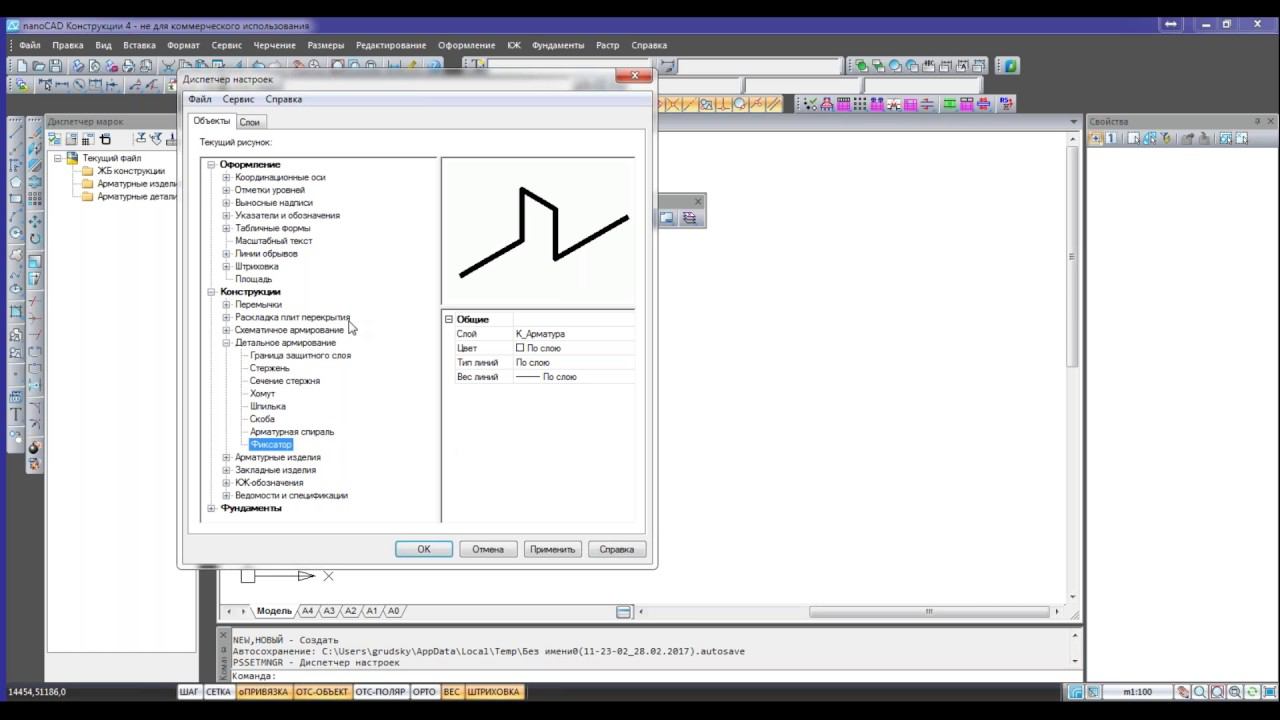Switch to the A4 sheet tab
Image resolution: width=1280 pixels, height=720 pixels.
(308, 611)
